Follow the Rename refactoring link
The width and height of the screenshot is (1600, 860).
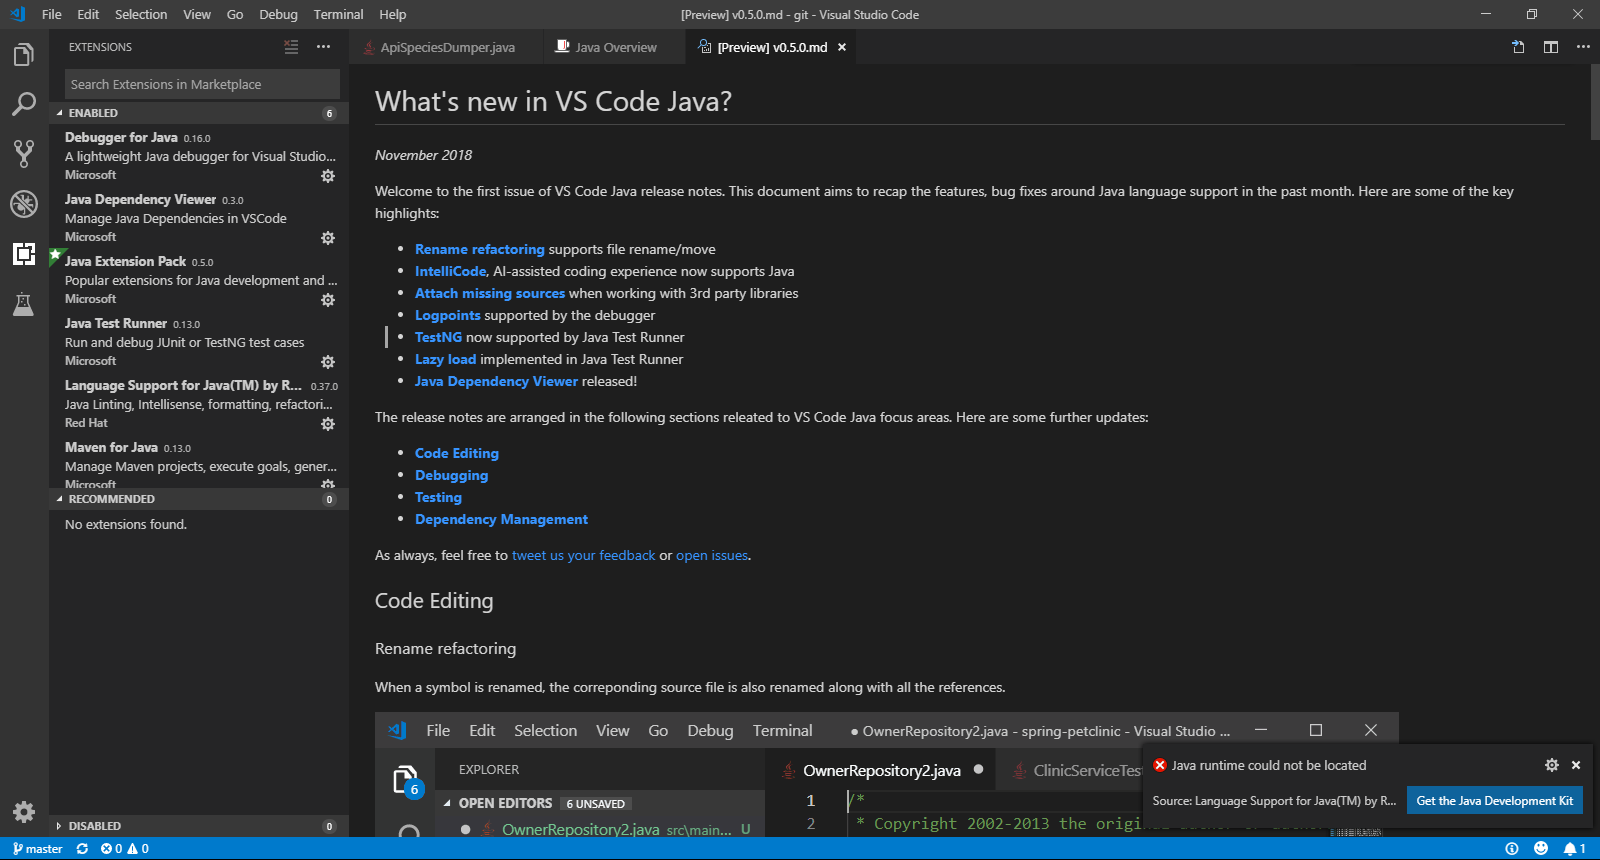pyautogui.click(x=480, y=249)
